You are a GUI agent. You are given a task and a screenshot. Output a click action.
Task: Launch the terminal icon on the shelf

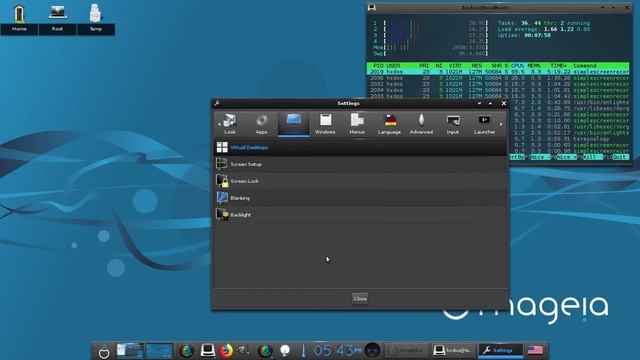click(x=207, y=350)
